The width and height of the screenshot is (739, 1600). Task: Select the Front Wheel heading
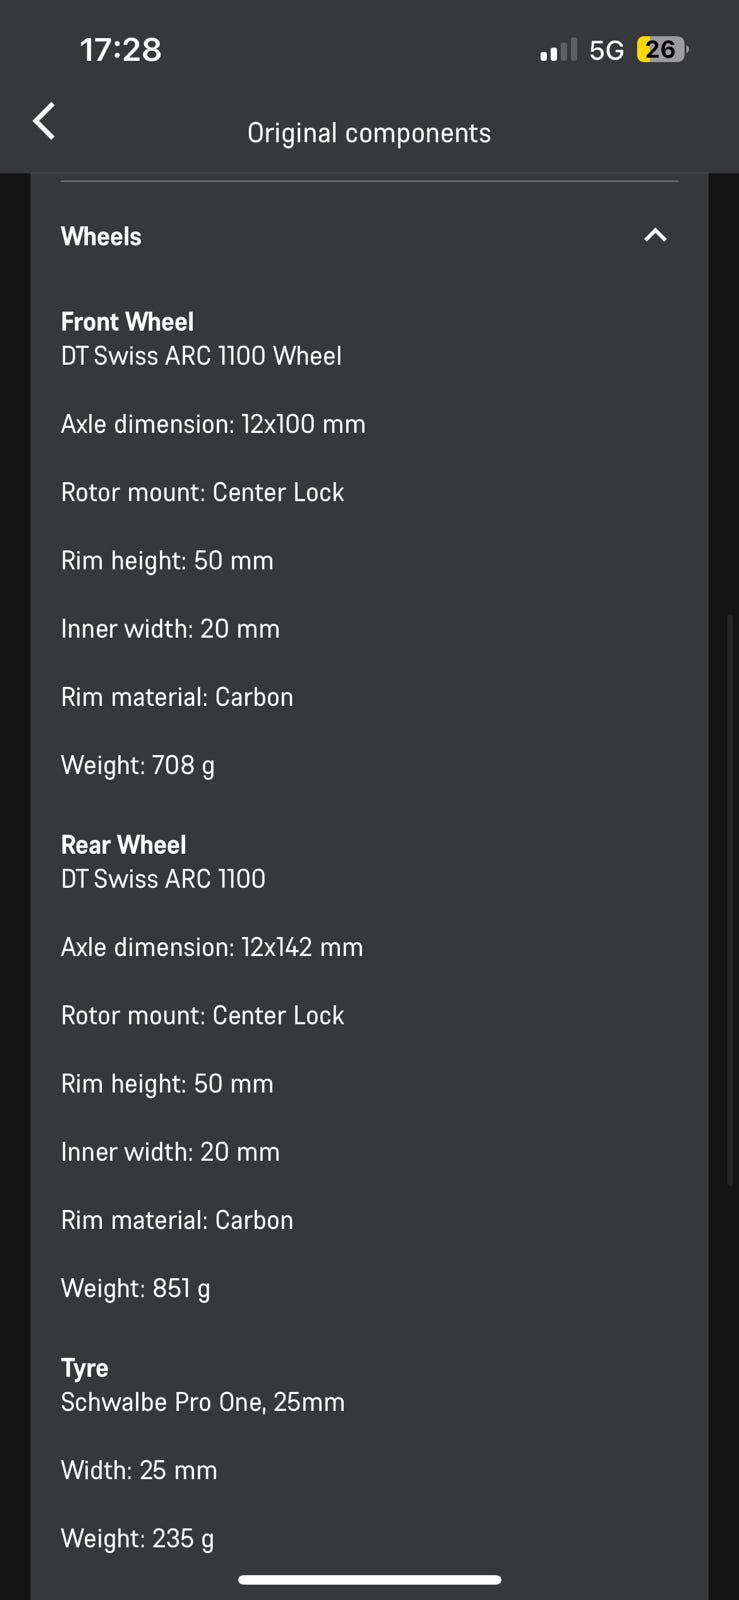click(x=127, y=322)
